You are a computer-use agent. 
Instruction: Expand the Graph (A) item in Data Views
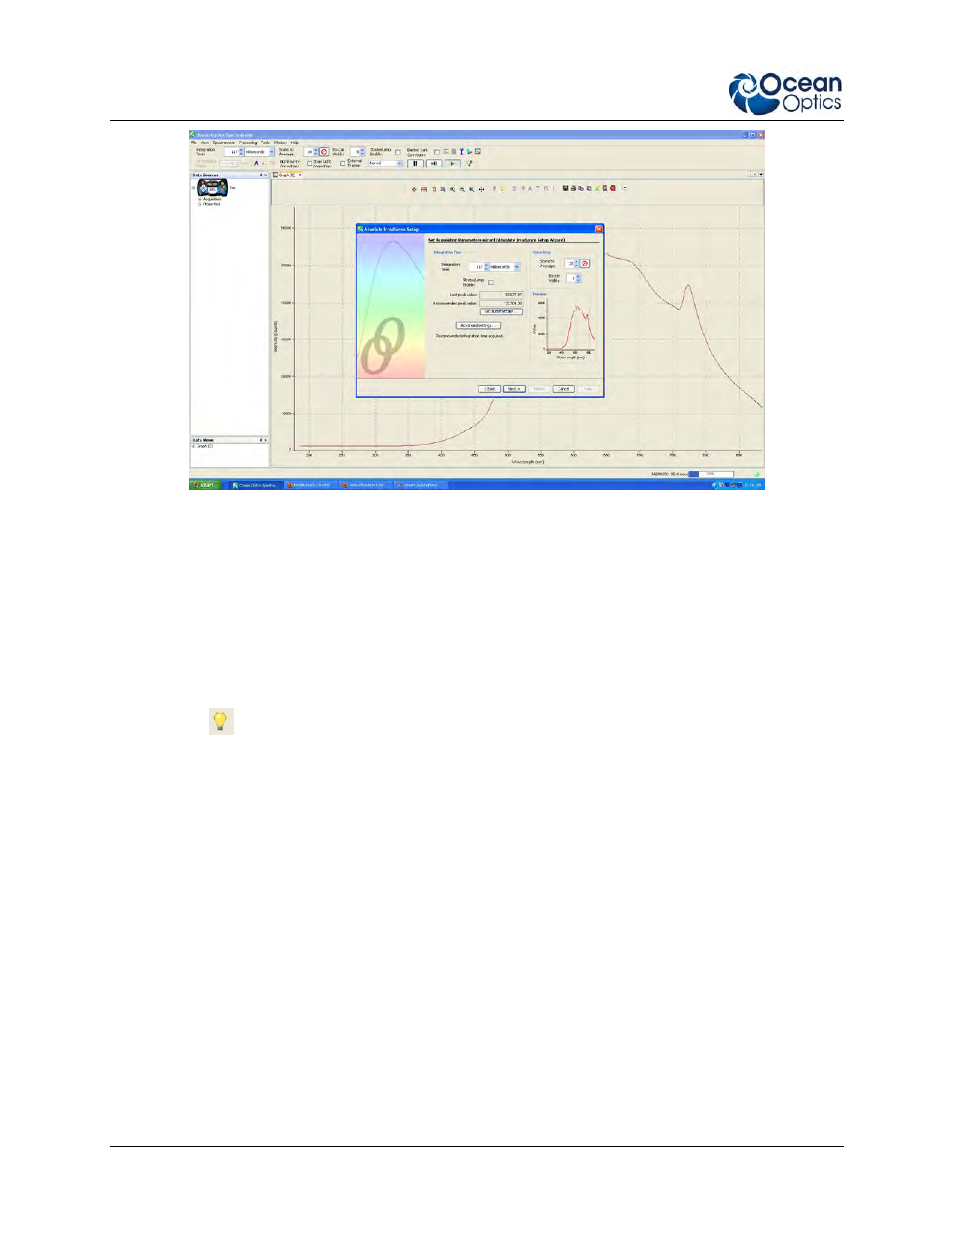tap(194, 446)
